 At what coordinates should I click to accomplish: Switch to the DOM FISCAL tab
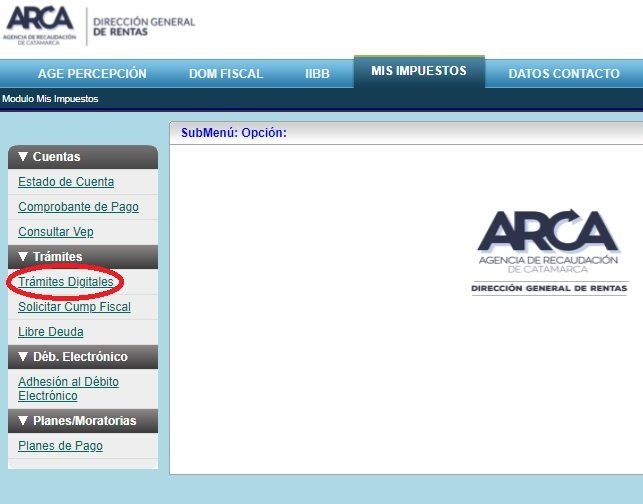(226, 73)
